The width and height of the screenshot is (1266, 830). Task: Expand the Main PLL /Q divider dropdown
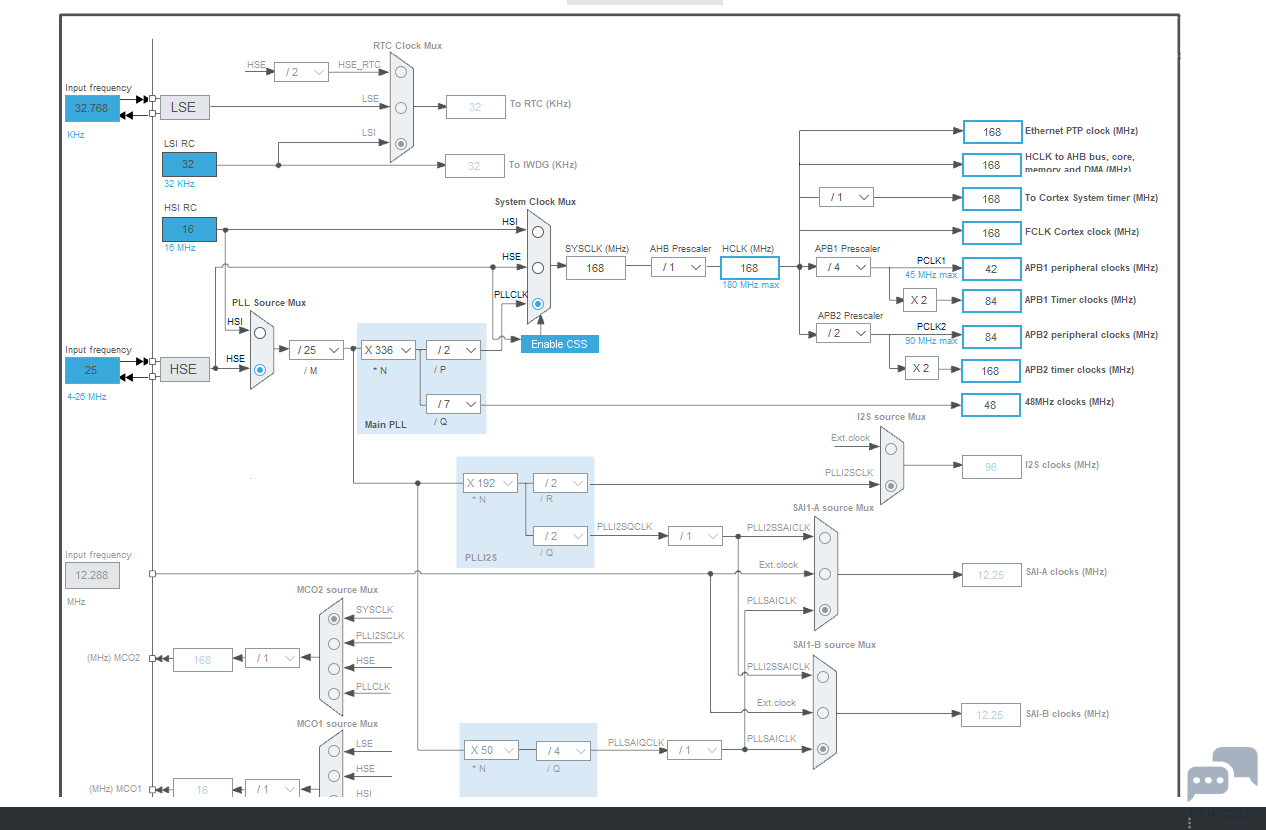(453, 404)
